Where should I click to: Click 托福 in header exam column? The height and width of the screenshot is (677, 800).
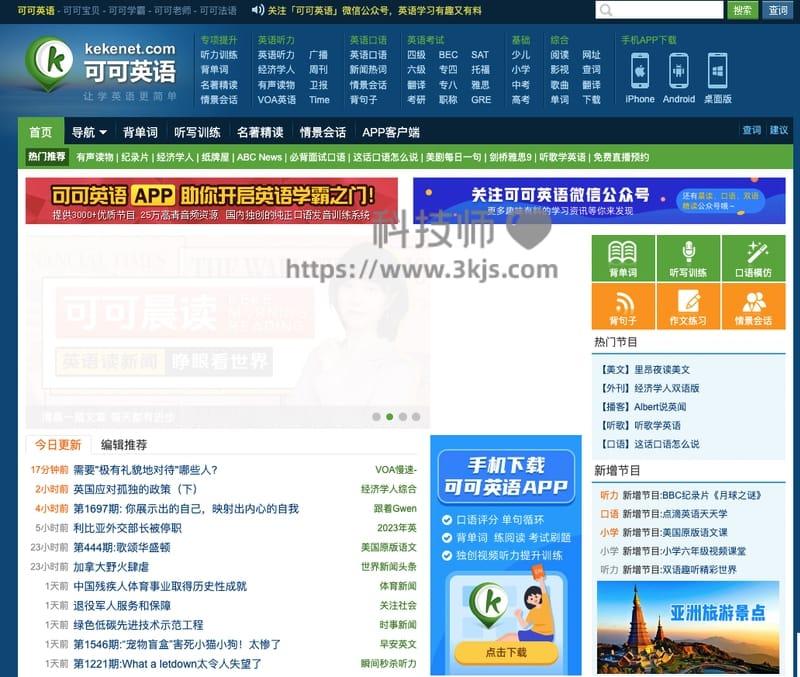481,69
